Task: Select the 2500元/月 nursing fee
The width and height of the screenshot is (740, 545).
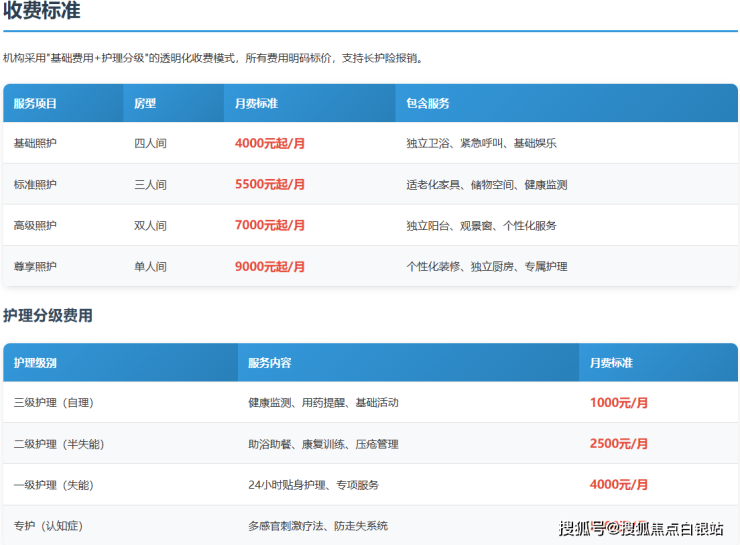Action: pos(619,444)
